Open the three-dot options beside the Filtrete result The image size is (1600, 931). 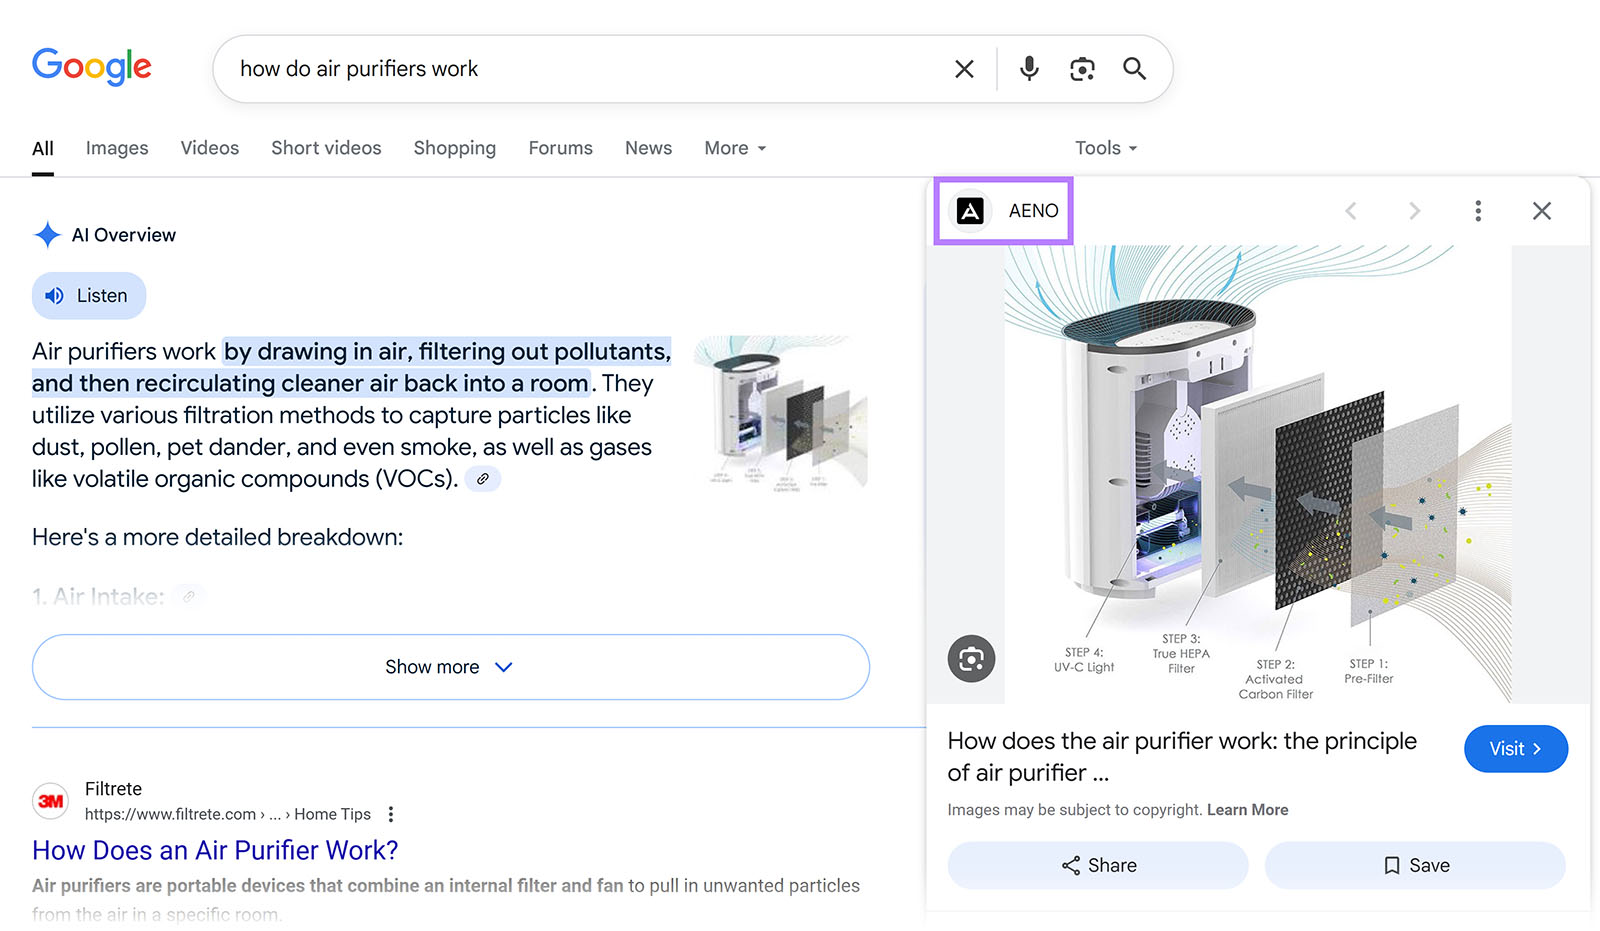coord(390,814)
